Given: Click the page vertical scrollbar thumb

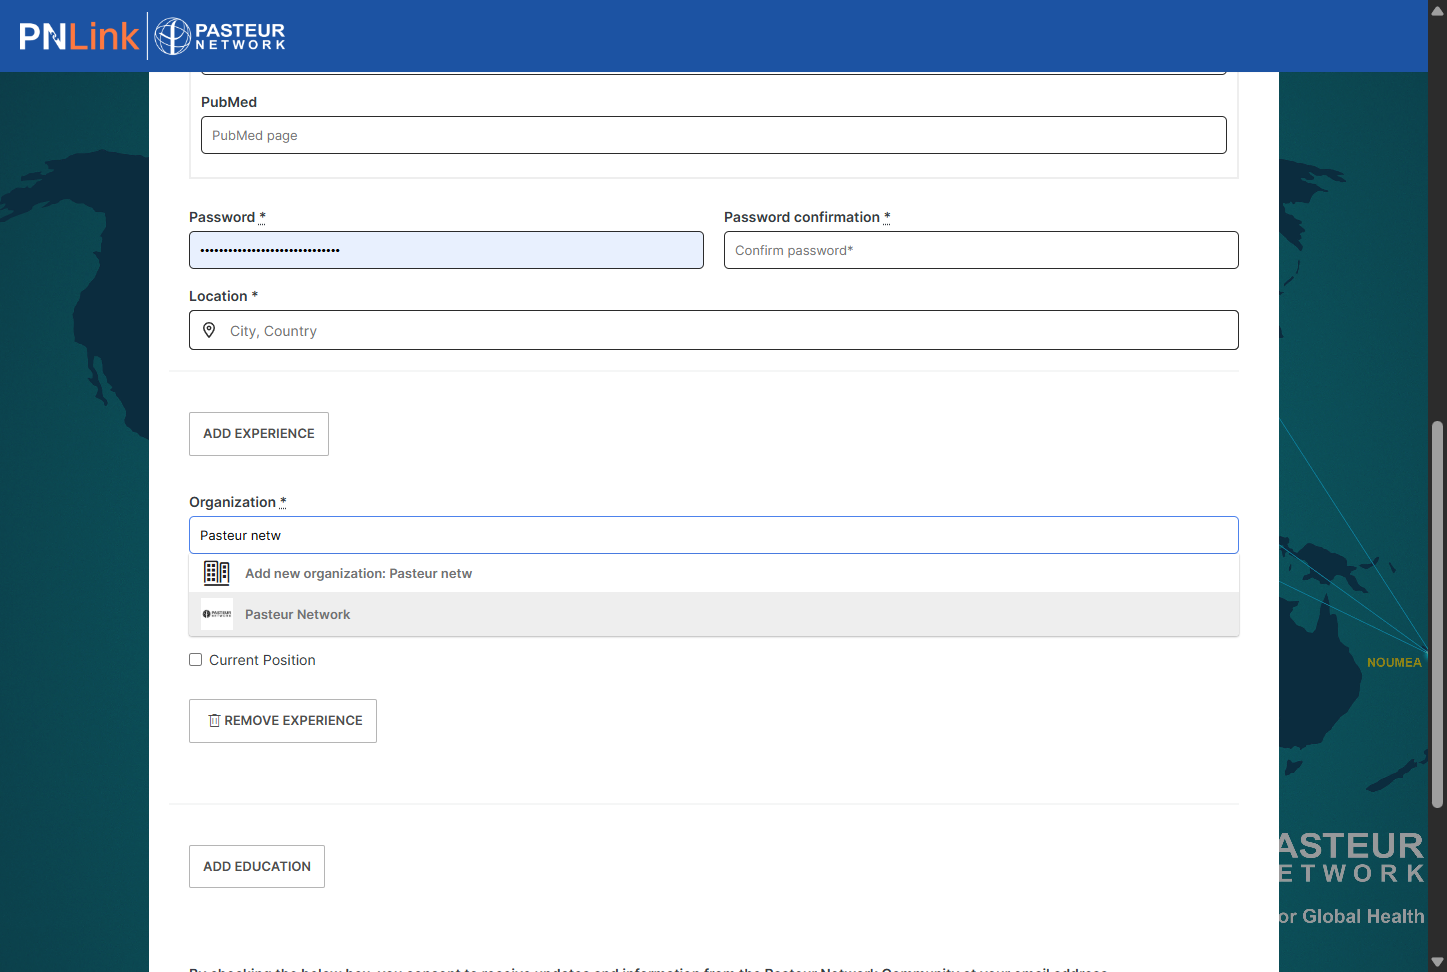Looking at the screenshot, I should tap(1437, 614).
